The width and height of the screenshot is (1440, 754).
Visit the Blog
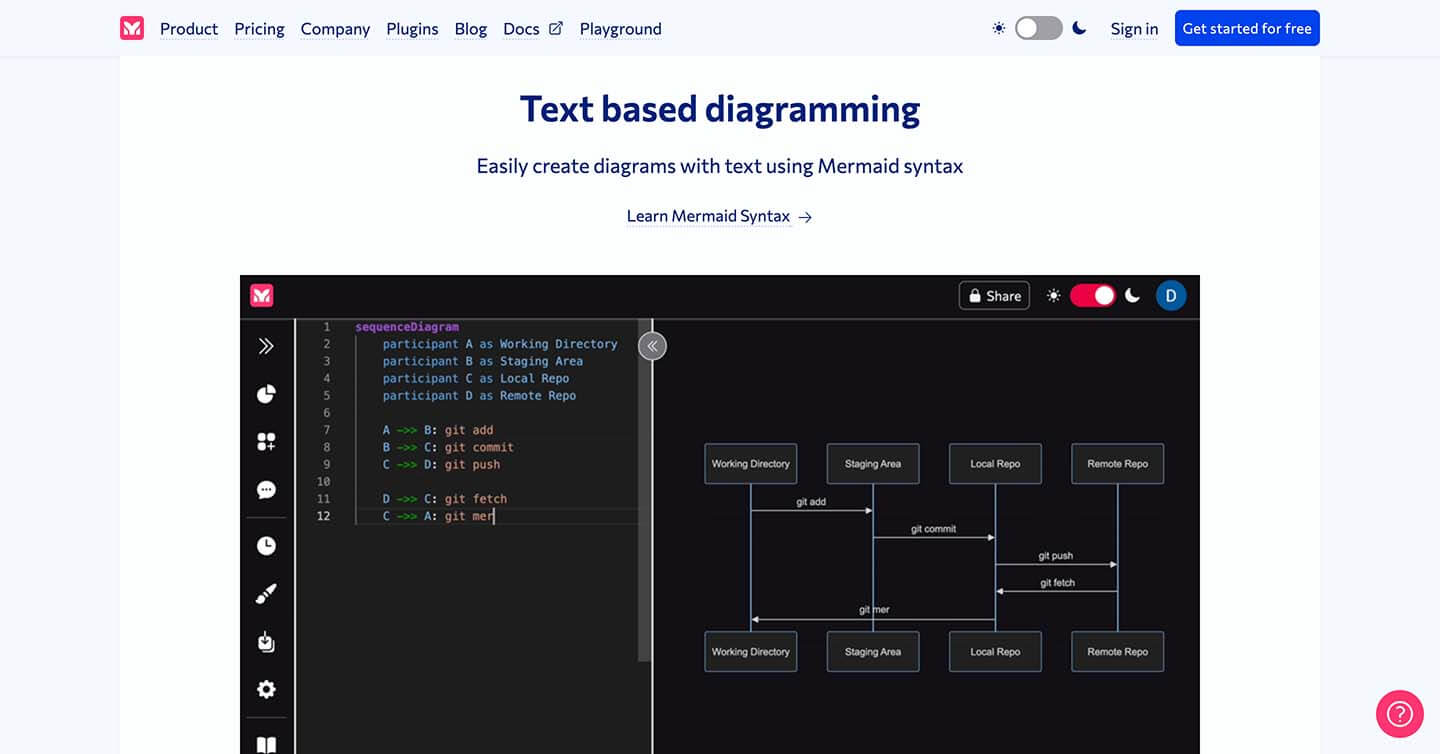tap(470, 29)
